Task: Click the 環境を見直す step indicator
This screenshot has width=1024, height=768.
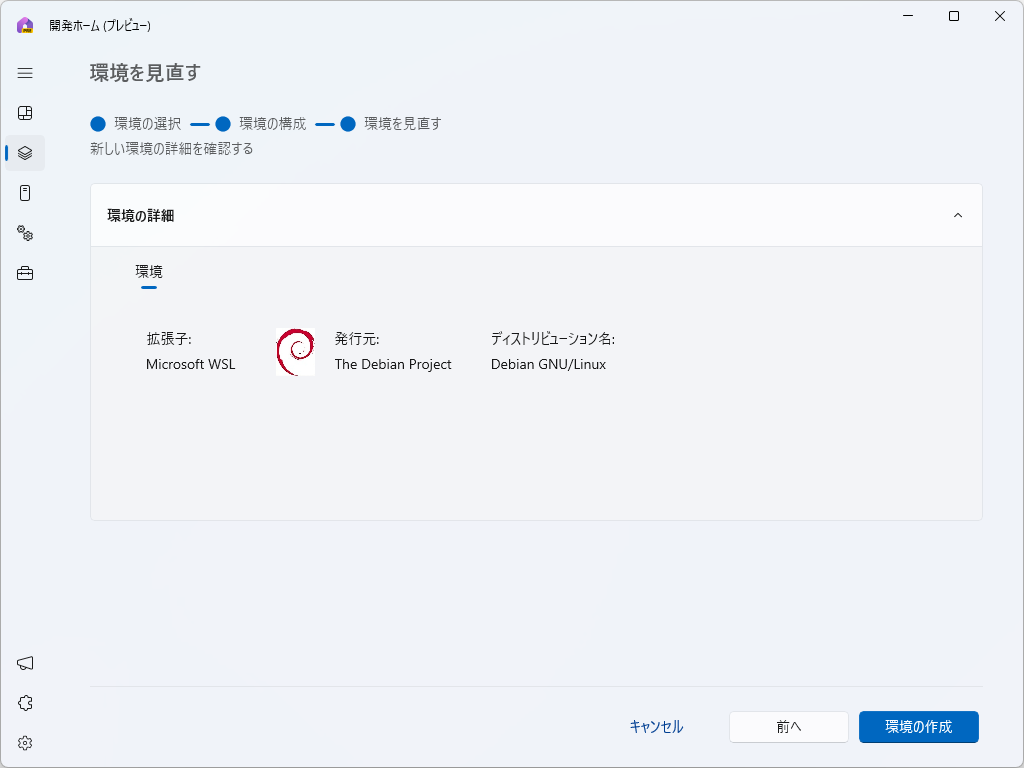Action: 391,123
